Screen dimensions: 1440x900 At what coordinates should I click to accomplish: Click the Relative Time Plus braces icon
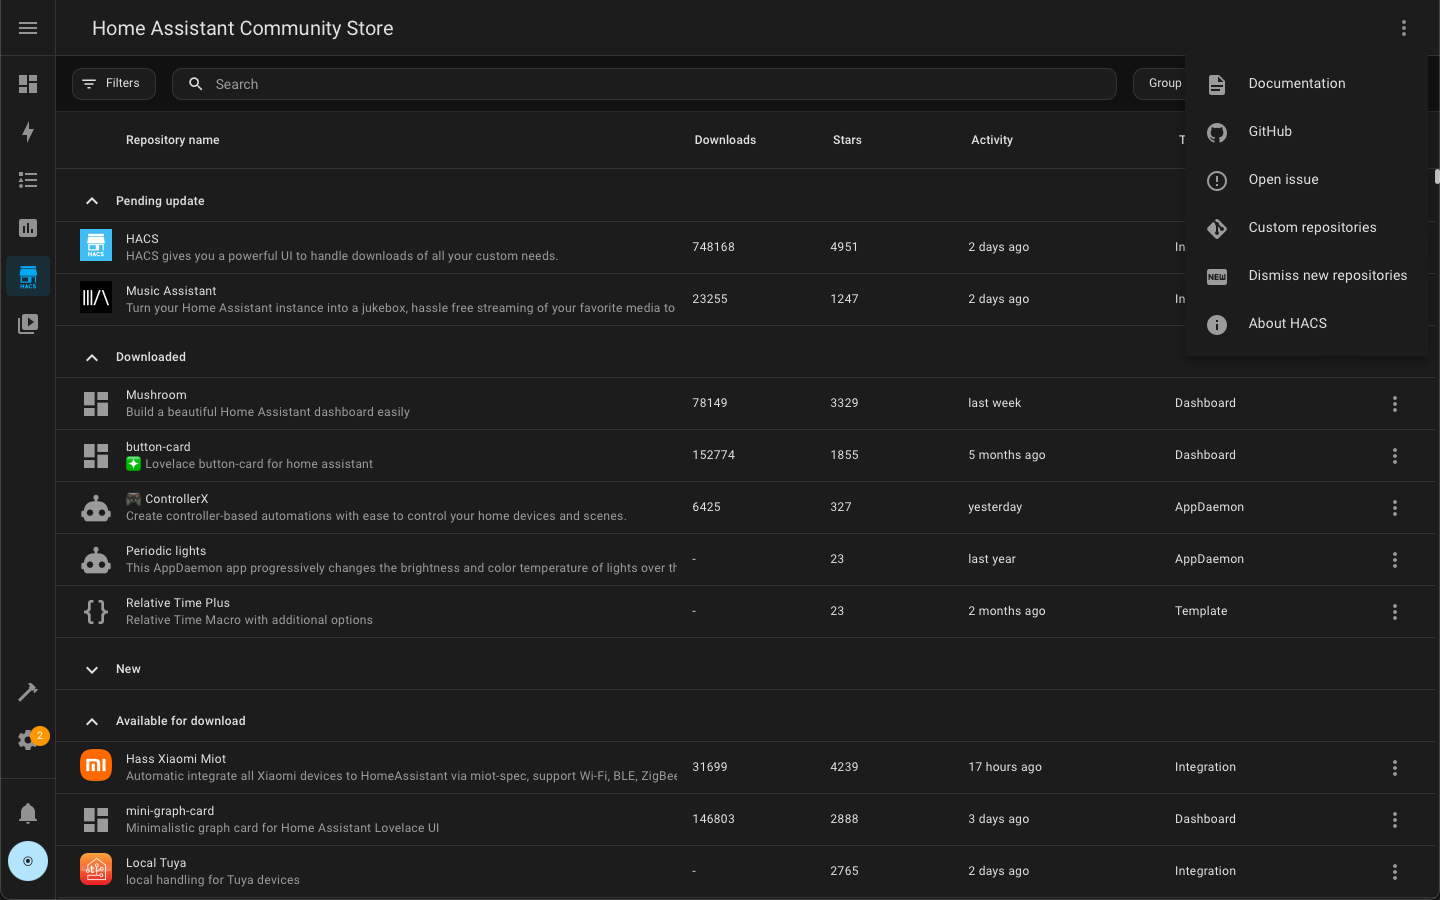click(96, 612)
